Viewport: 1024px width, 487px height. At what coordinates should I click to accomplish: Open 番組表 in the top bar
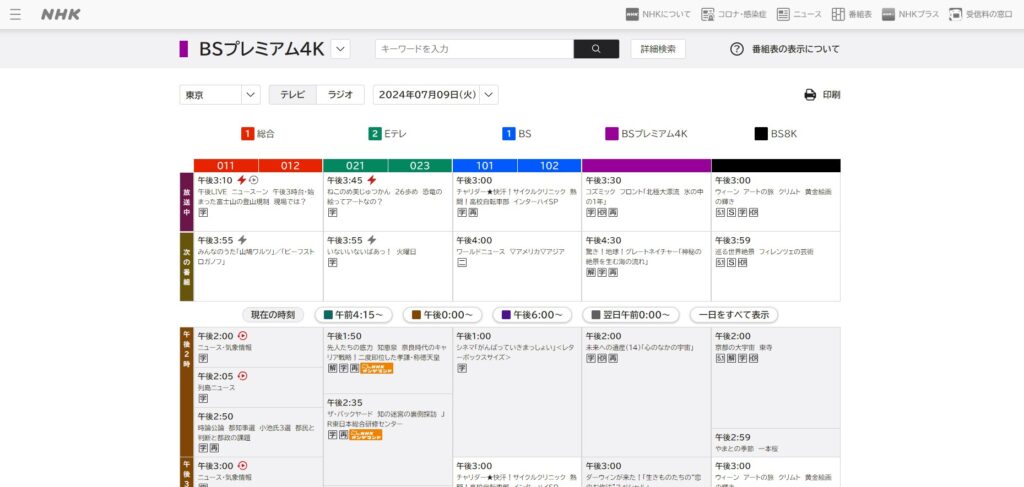coord(852,14)
